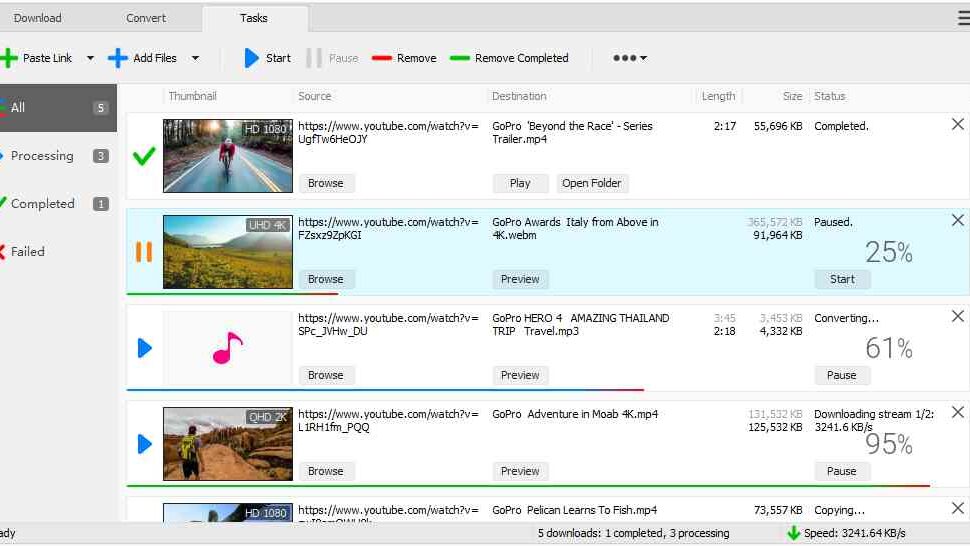Click the green Remove Completed icon
Screen dimensions: 970x547
(x=460, y=58)
